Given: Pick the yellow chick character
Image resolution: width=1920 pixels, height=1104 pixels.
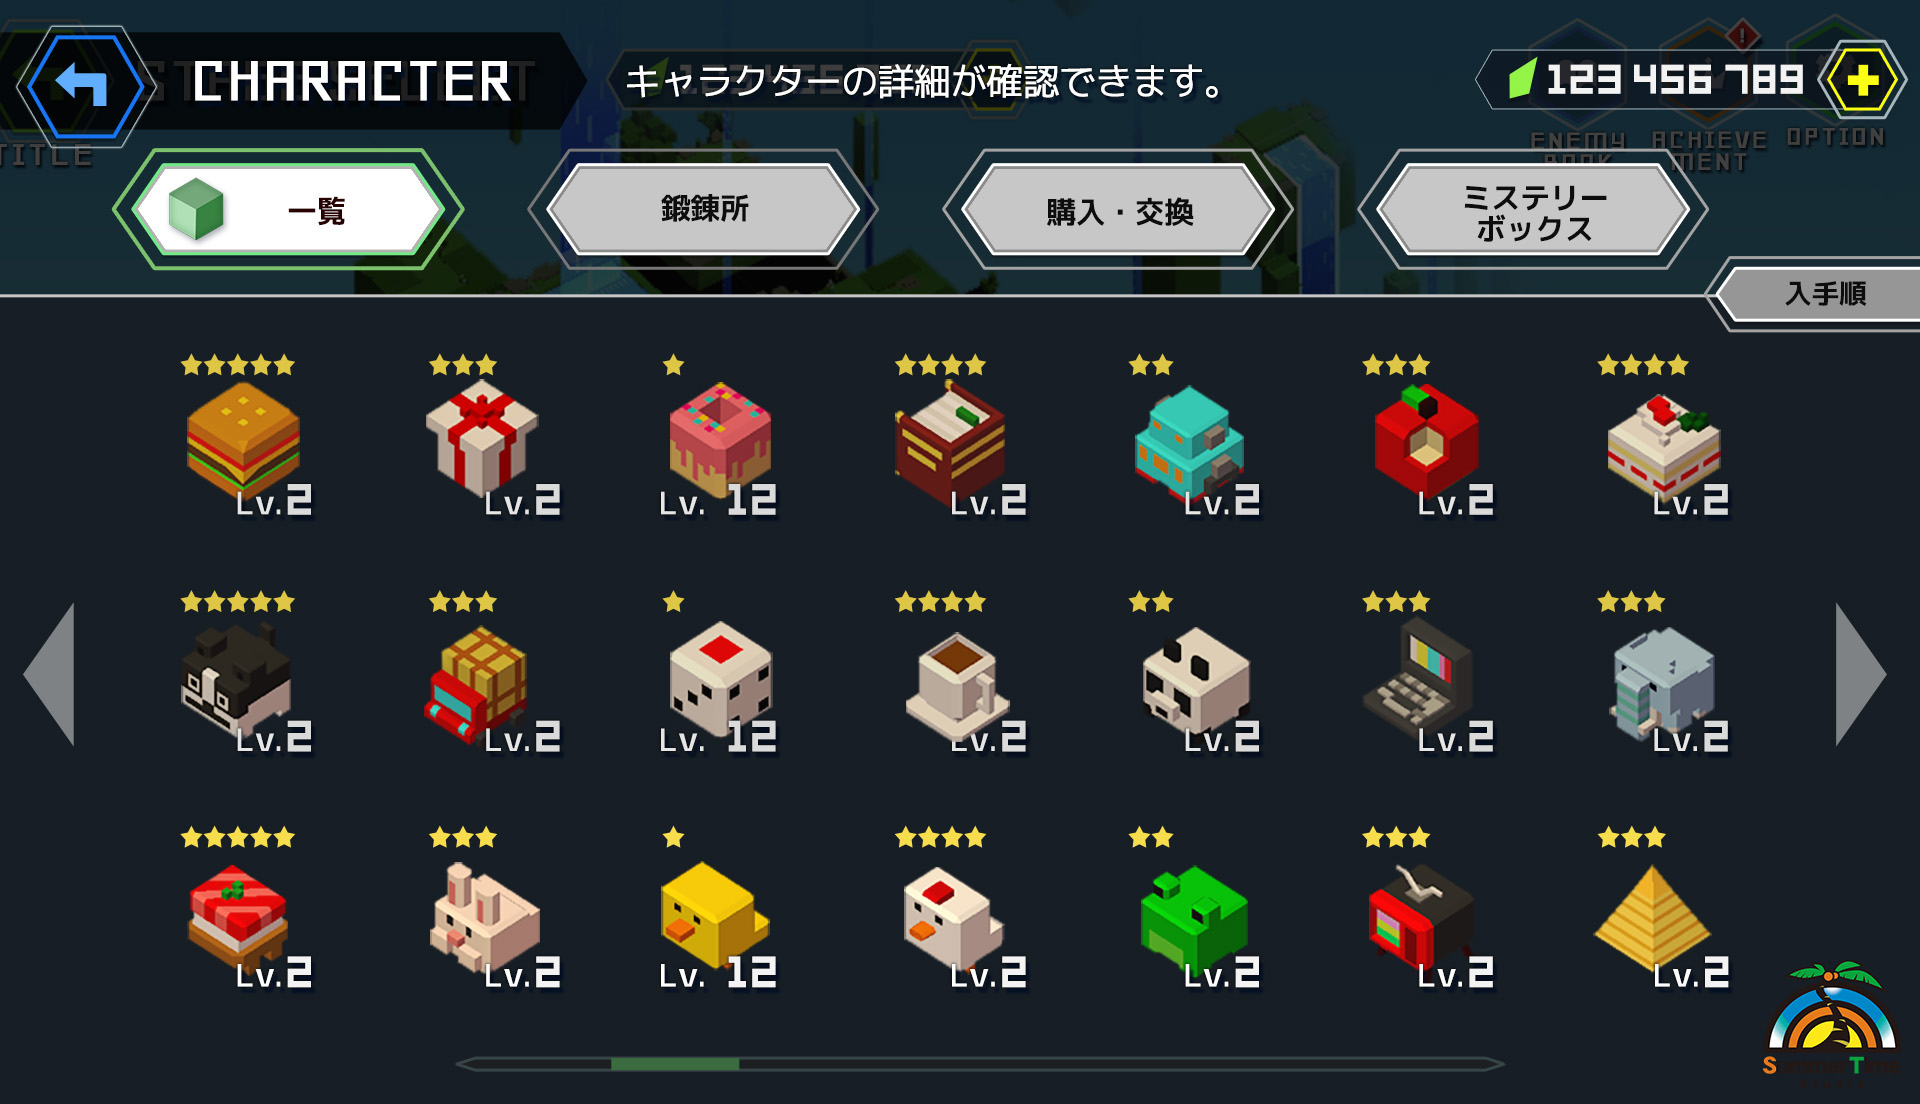Looking at the screenshot, I should pos(714,914).
